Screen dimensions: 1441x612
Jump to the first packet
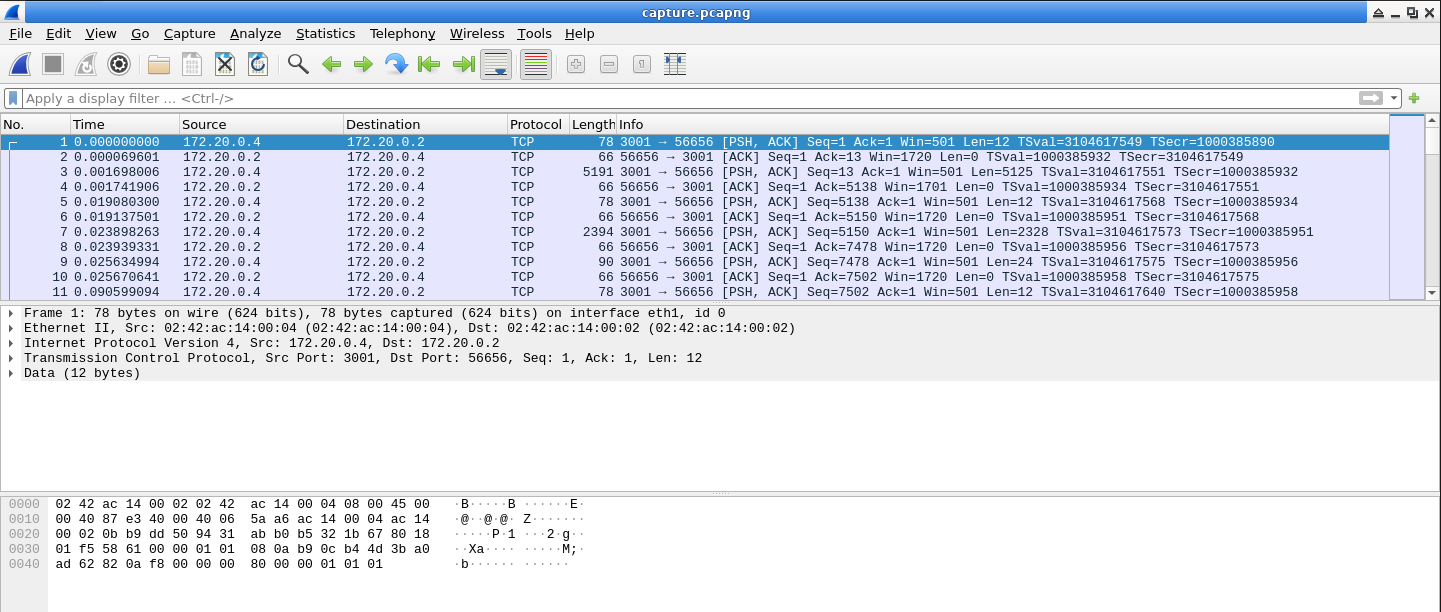428,63
